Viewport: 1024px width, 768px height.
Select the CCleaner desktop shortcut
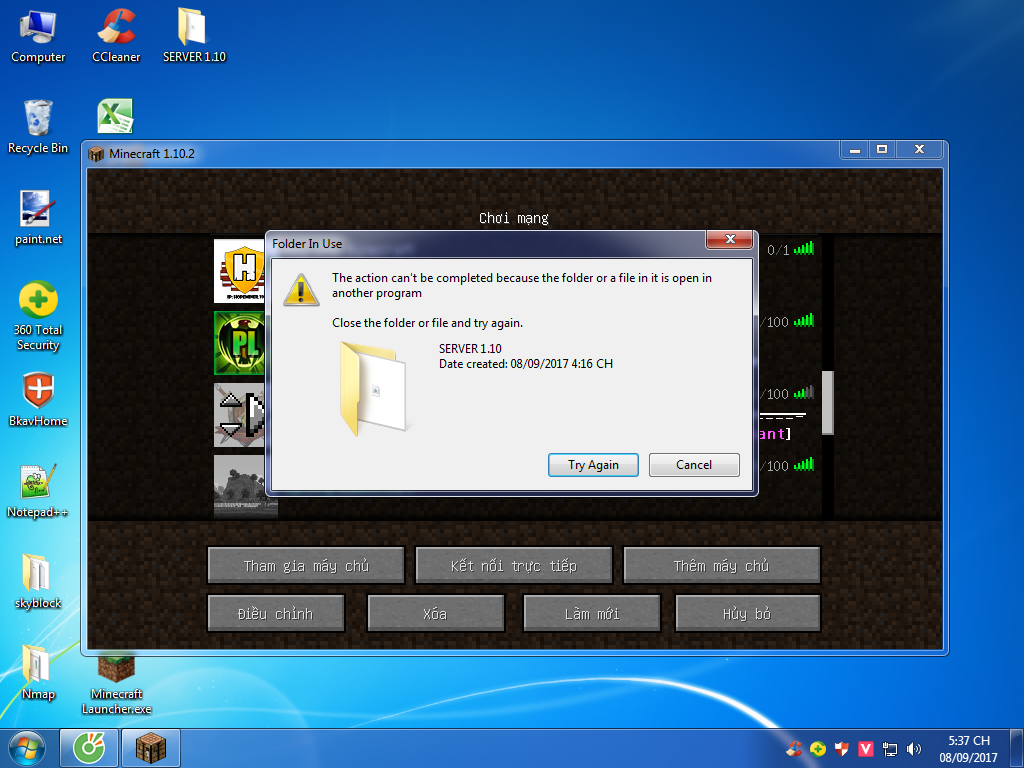(116, 37)
